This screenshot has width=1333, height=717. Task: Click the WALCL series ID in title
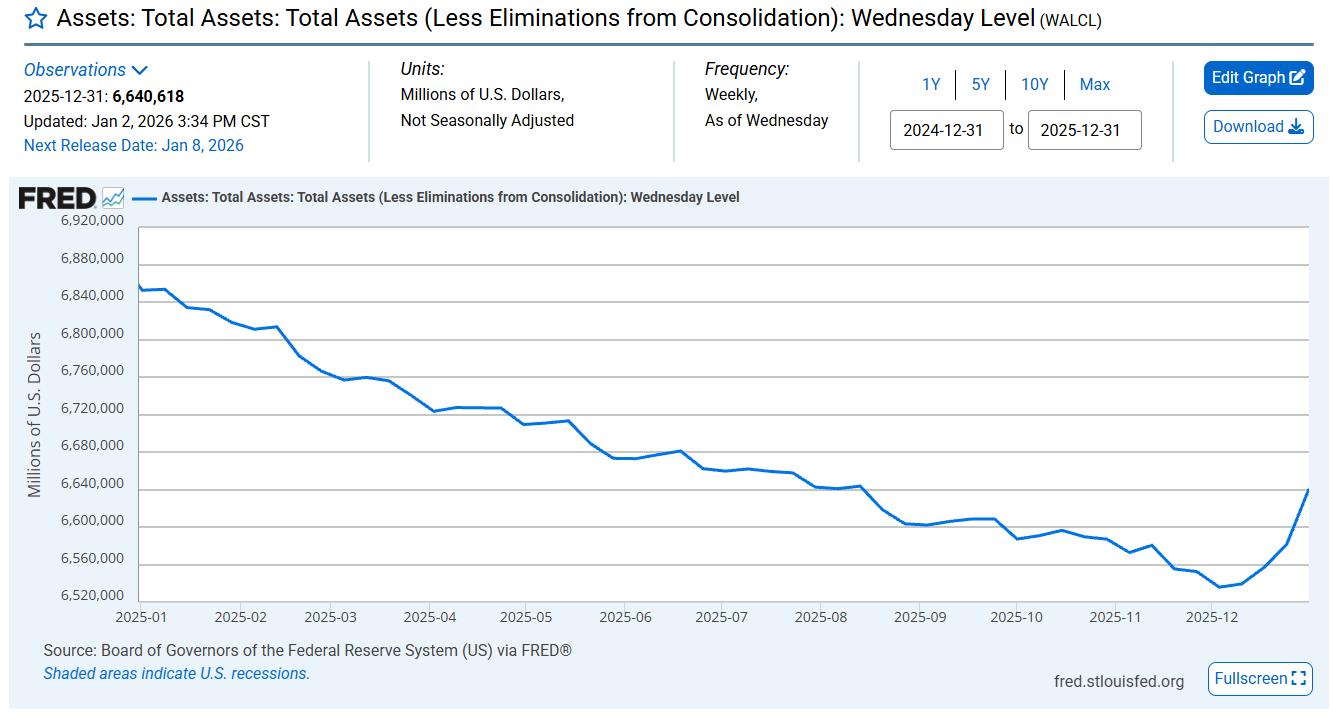[x=1071, y=21]
